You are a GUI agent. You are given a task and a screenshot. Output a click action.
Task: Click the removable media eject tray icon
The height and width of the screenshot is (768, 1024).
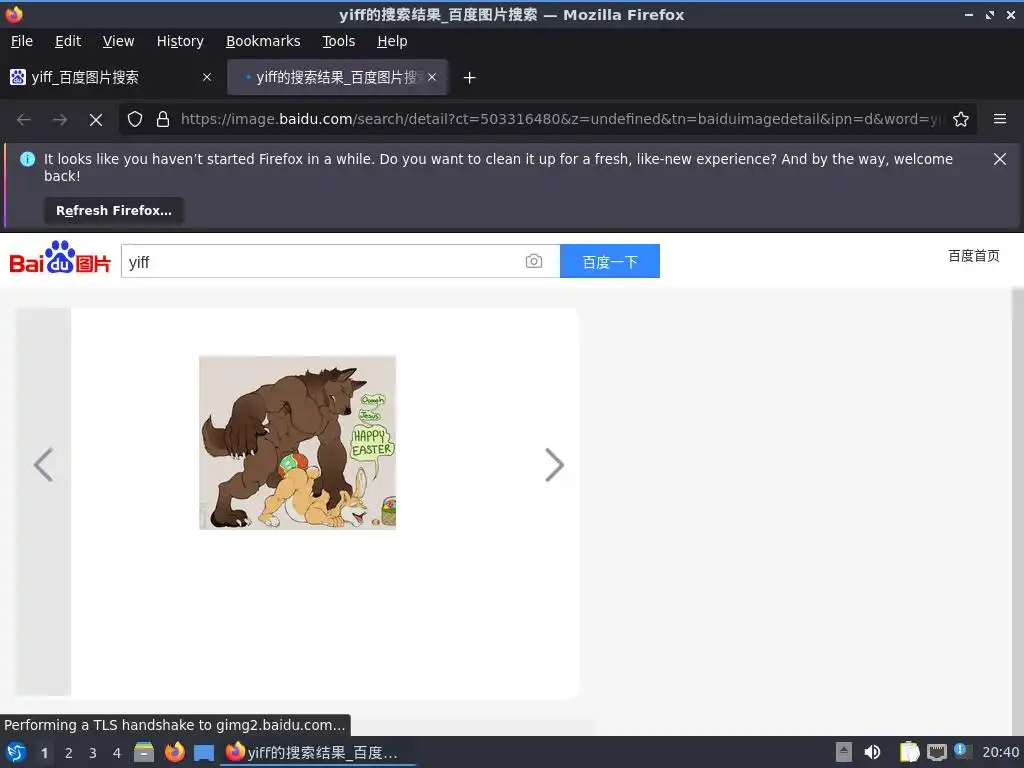[844, 752]
